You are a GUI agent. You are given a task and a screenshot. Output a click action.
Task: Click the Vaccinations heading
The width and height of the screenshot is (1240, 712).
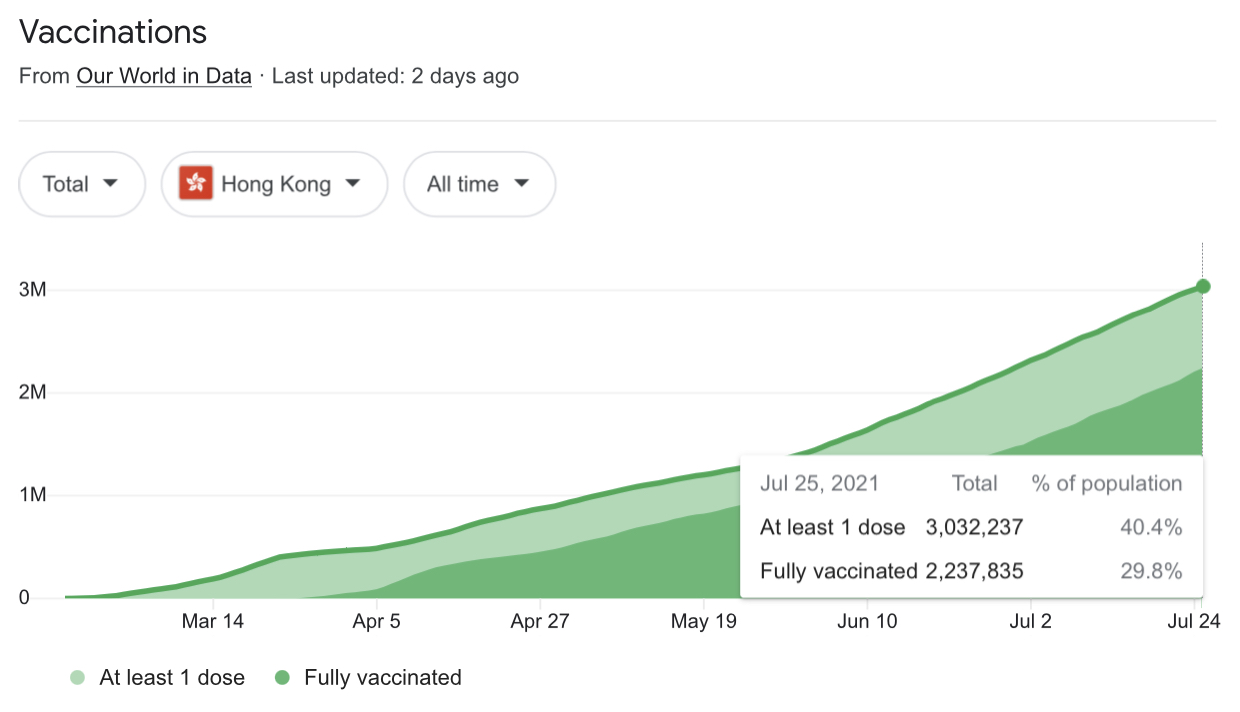113,32
